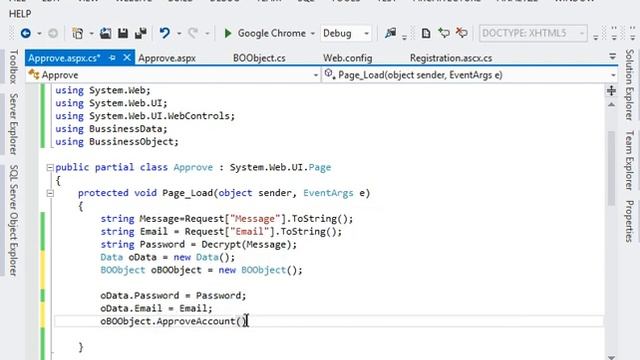Image resolution: width=640 pixels, height=360 pixels.
Task: Open the Navigate Backward history dropdown
Action: pyautogui.click(x=39, y=33)
